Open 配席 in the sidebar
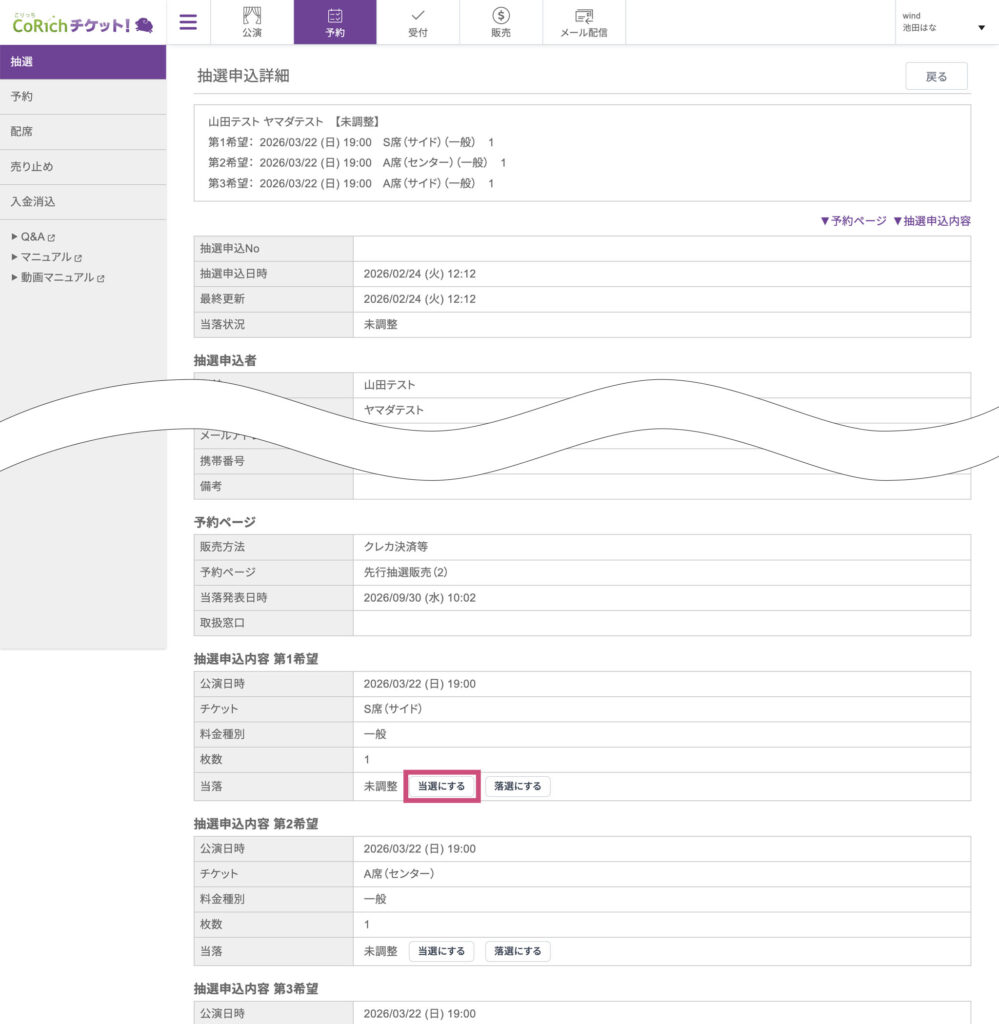999x1024 pixels. coord(82,132)
